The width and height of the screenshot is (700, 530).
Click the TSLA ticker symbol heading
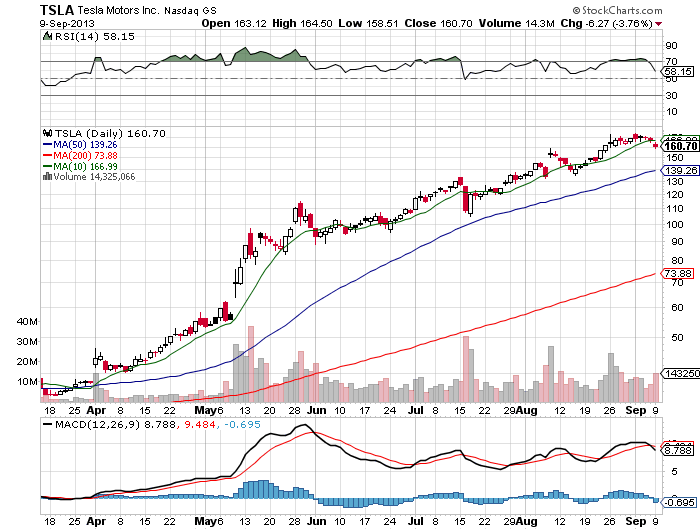[57, 10]
